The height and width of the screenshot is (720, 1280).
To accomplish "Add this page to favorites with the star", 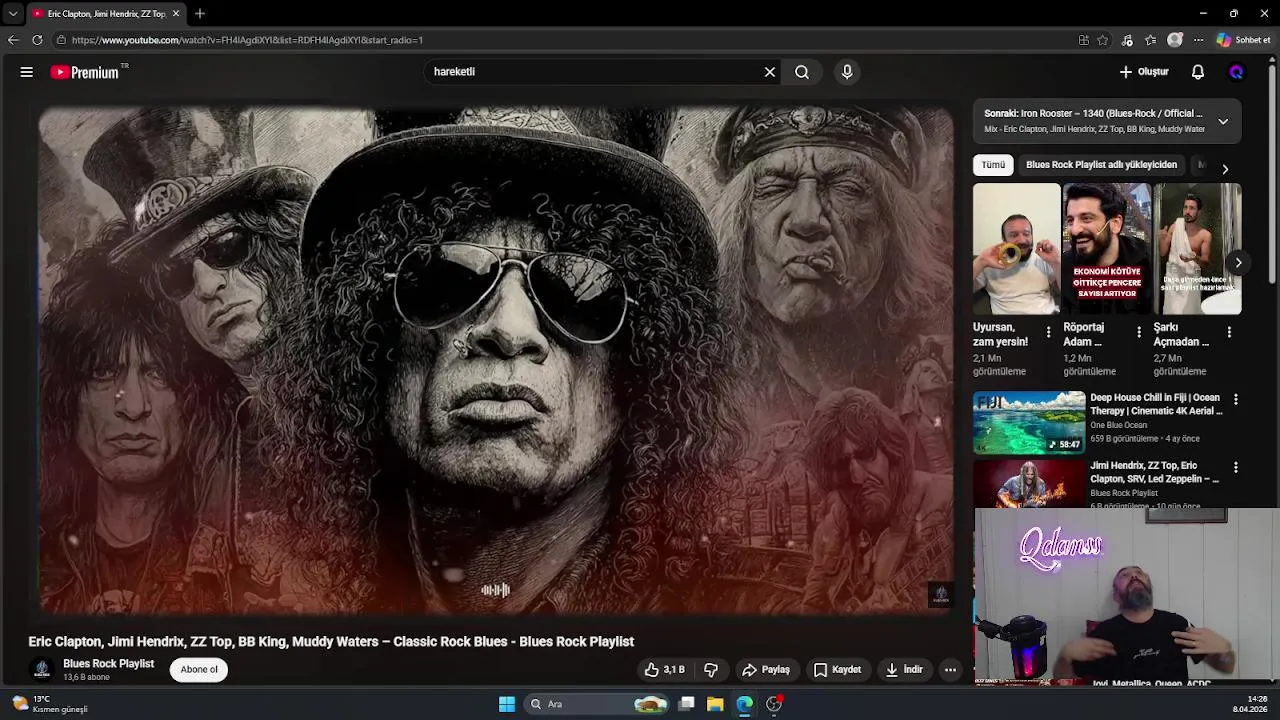I will [x=1103, y=40].
